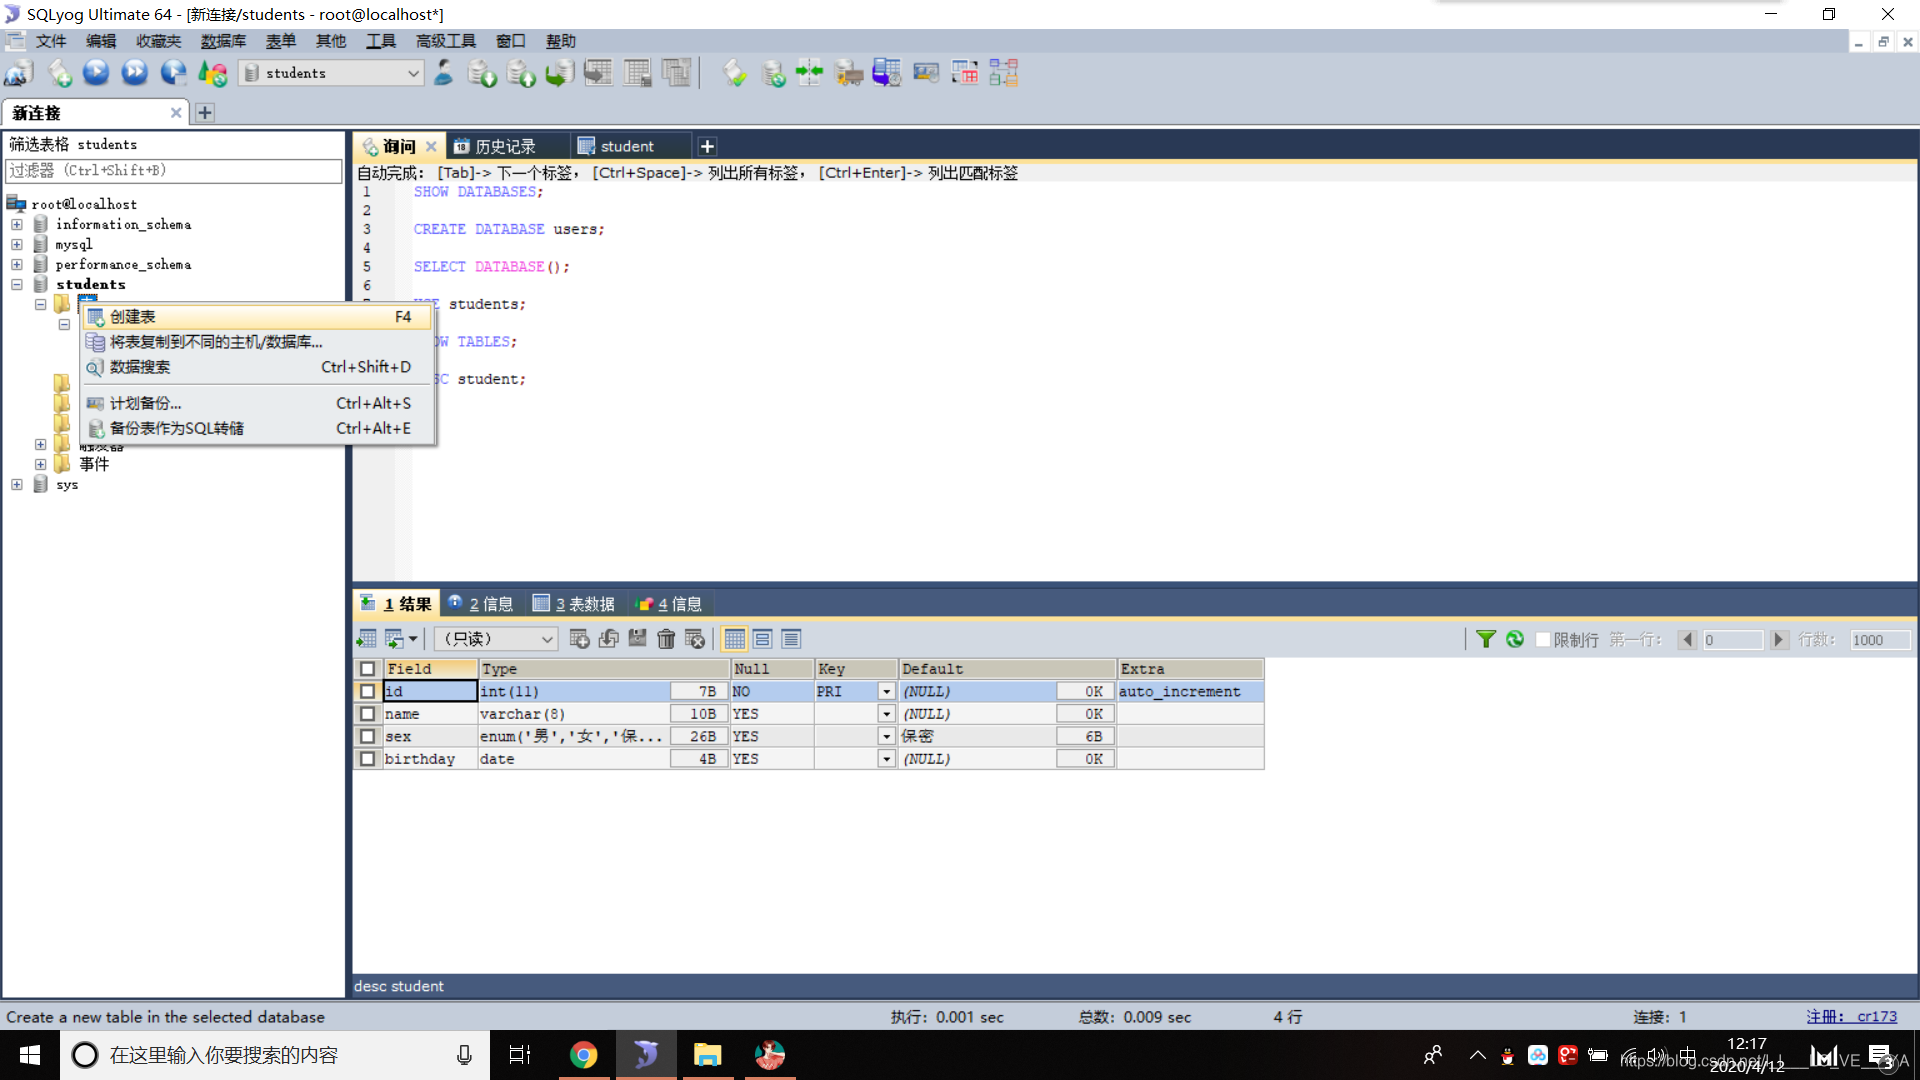Go to the next page arrow
1920x1080 pixels.
coord(1779,640)
